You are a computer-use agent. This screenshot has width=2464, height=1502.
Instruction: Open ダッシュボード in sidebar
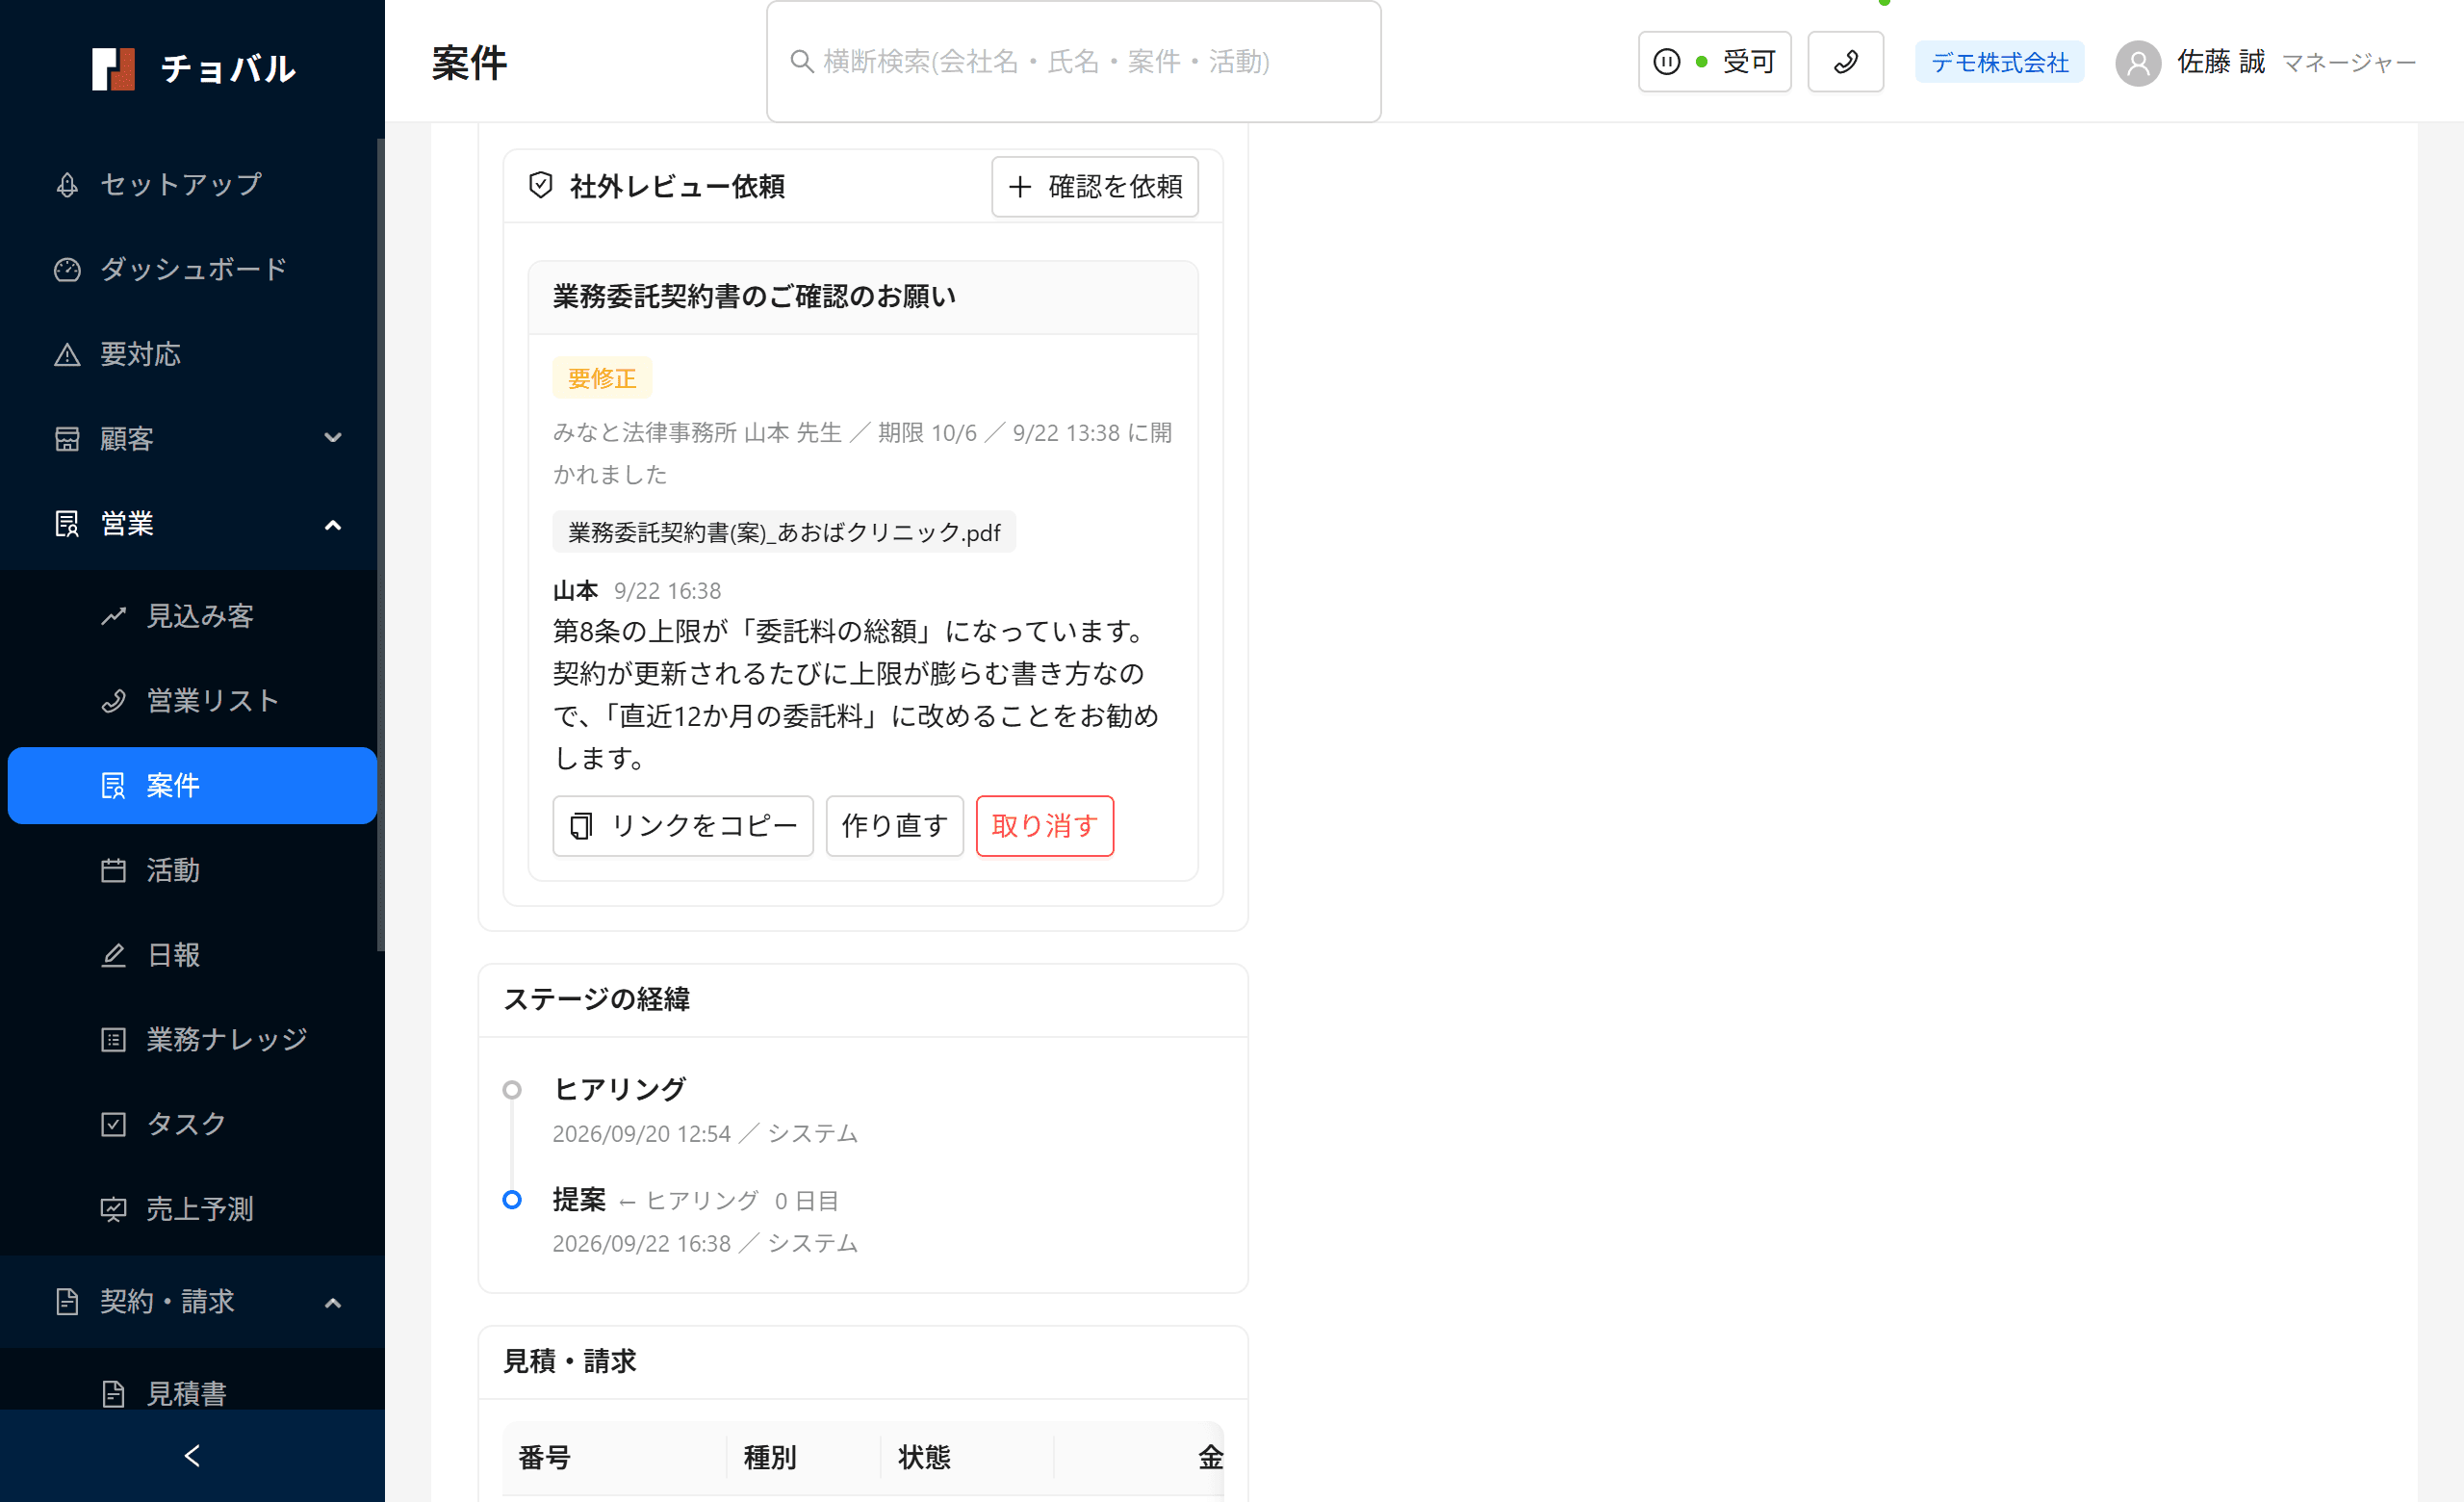pyautogui.click(x=191, y=269)
